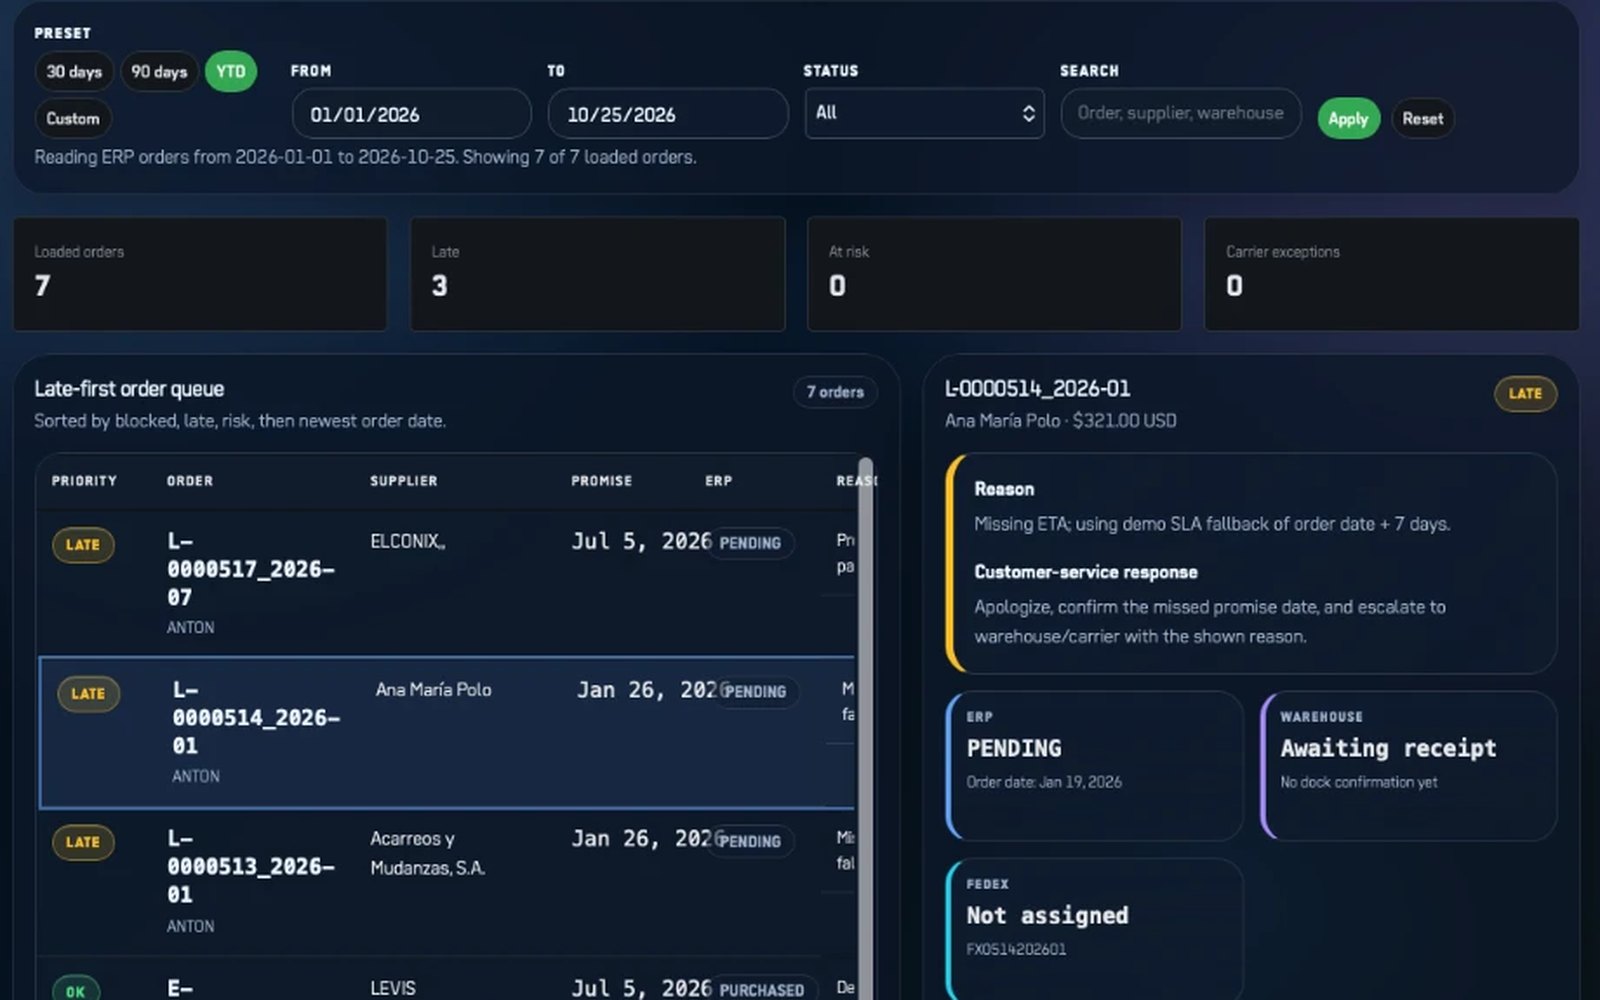Screen dimensions: 1600x1000
Task: Edit the To date field
Action: coord(668,114)
